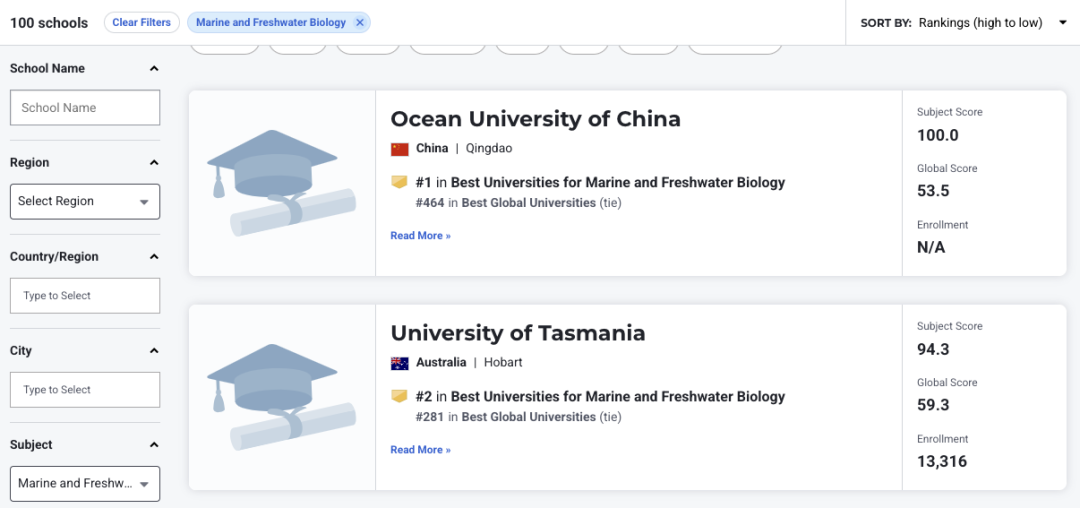This screenshot has width=1080, height=508.
Task: Click the Clear Filters button
Action: pyautogui.click(x=141, y=22)
